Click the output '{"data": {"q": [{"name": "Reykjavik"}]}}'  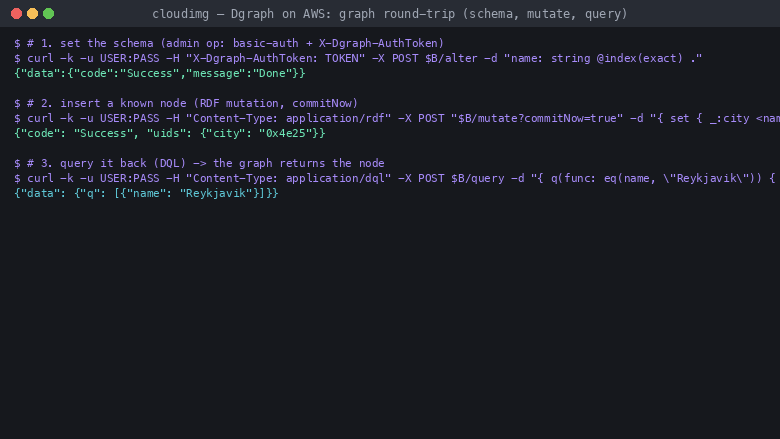tap(146, 193)
